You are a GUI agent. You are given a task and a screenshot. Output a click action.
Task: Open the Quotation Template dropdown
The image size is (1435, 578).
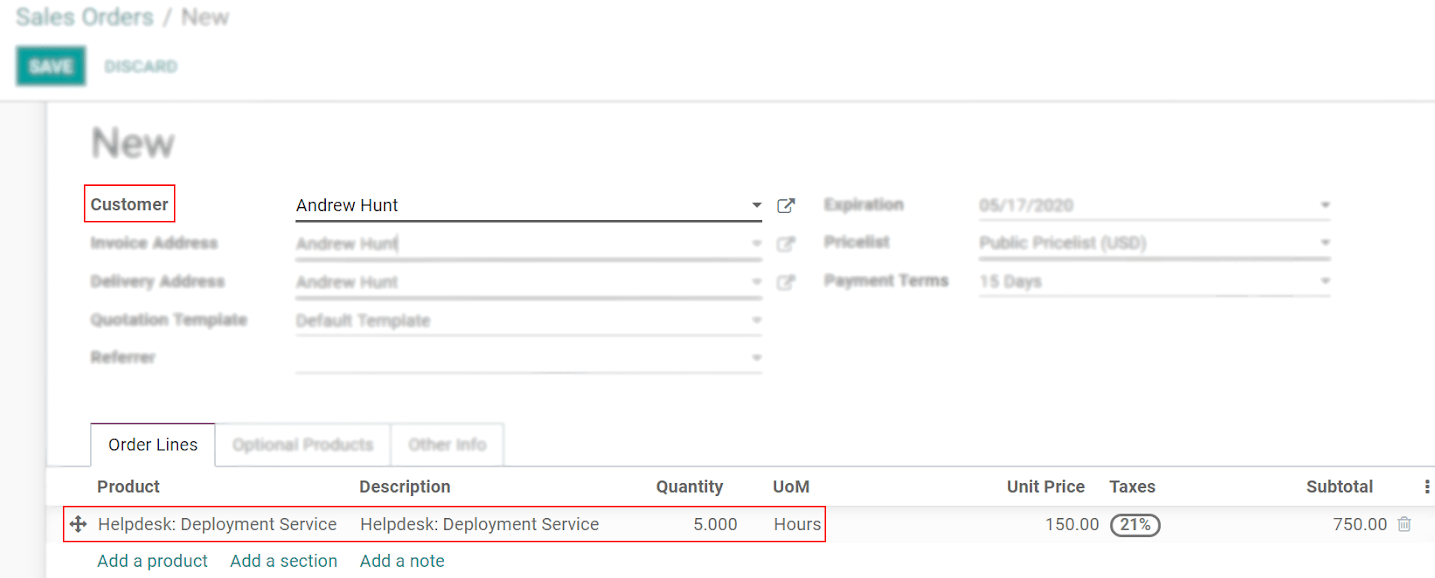coord(757,320)
